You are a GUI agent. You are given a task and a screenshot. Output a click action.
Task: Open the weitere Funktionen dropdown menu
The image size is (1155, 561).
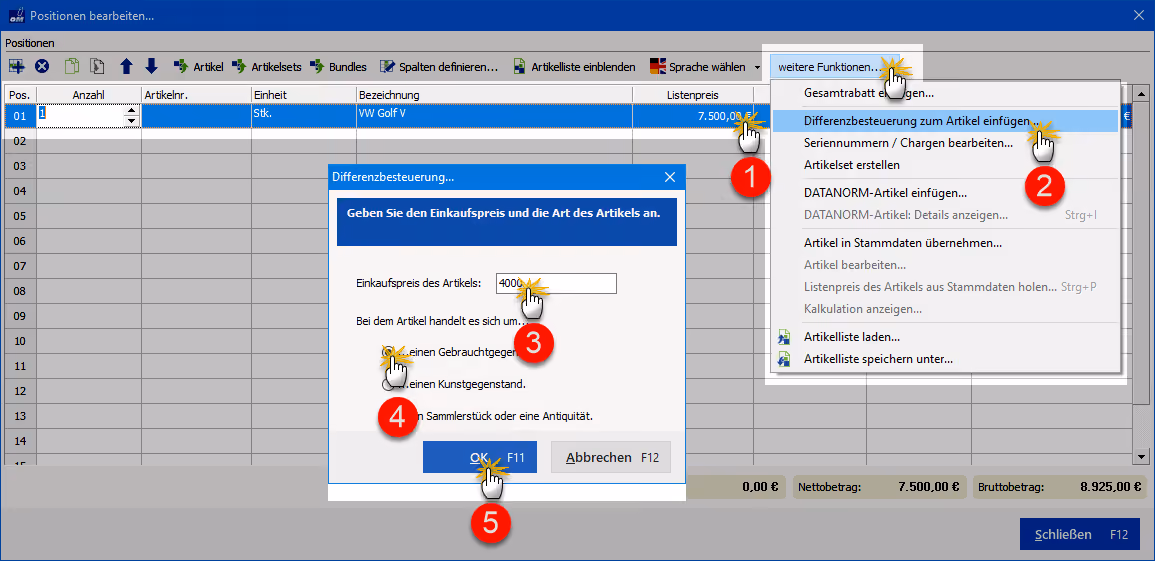829,67
